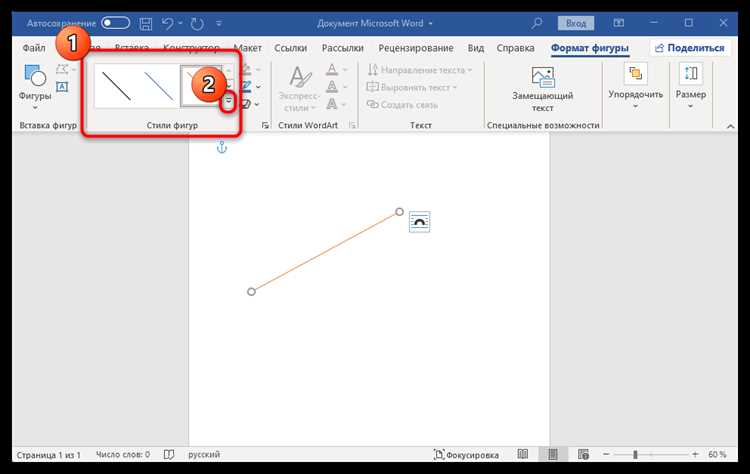Image resolution: width=750 pixels, height=474 pixels.
Task: Open the Рецензирование tab
Action: click(416, 48)
